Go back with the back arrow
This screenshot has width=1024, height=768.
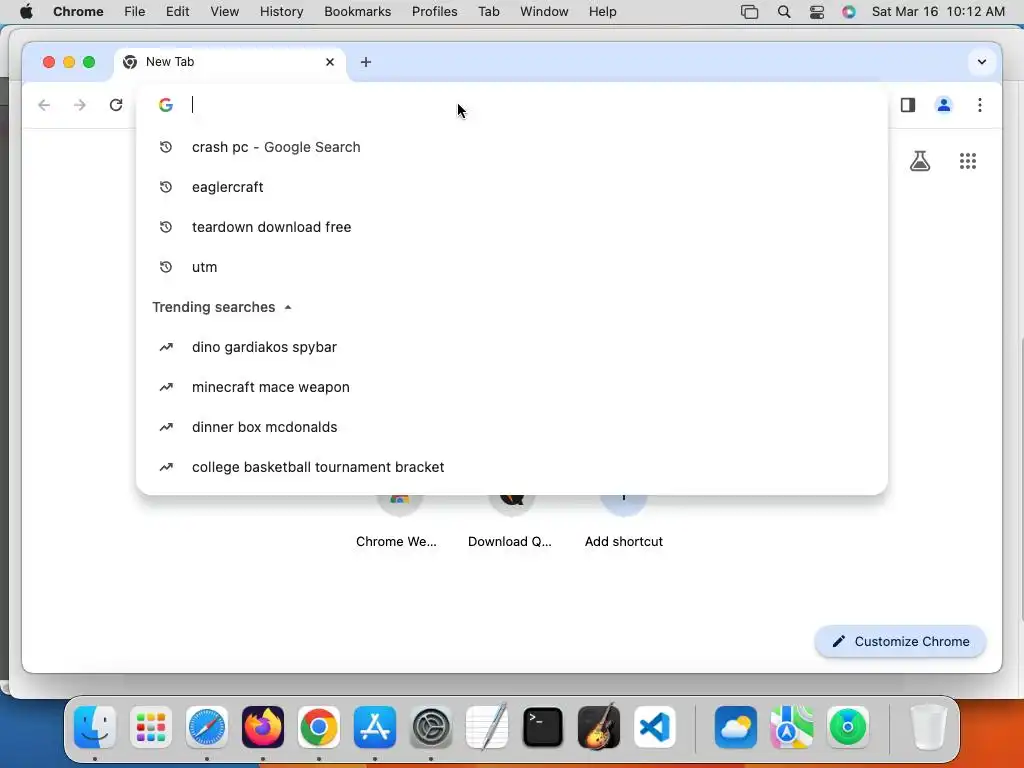44,105
